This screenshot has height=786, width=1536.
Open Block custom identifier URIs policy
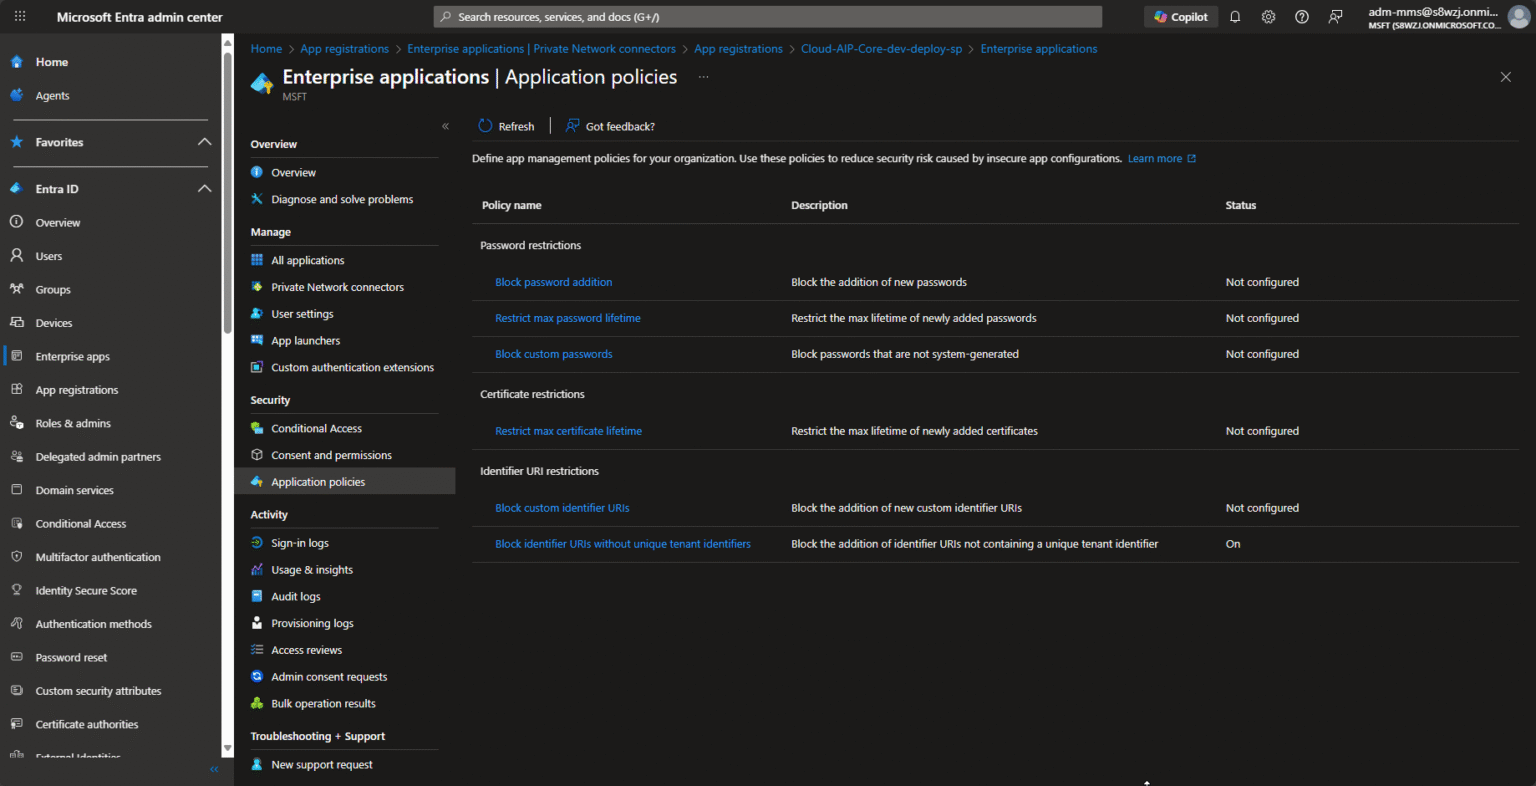pos(562,508)
